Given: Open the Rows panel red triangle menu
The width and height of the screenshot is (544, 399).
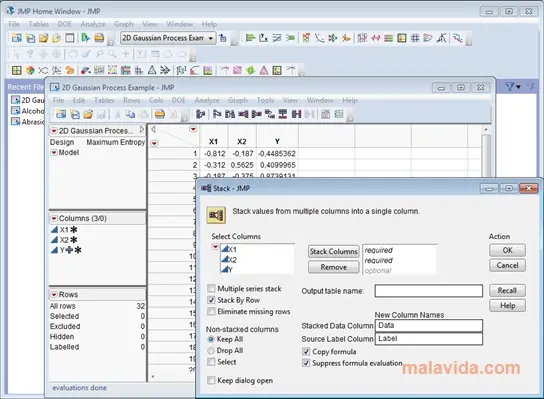Looking at the screenshot, I should [x=54, y=295].
